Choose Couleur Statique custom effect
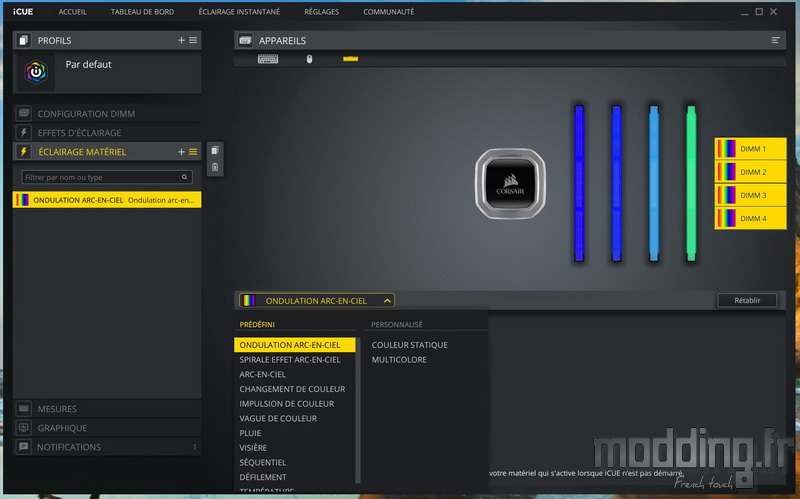The image size is (800, 499). click(x=409, y=345)
